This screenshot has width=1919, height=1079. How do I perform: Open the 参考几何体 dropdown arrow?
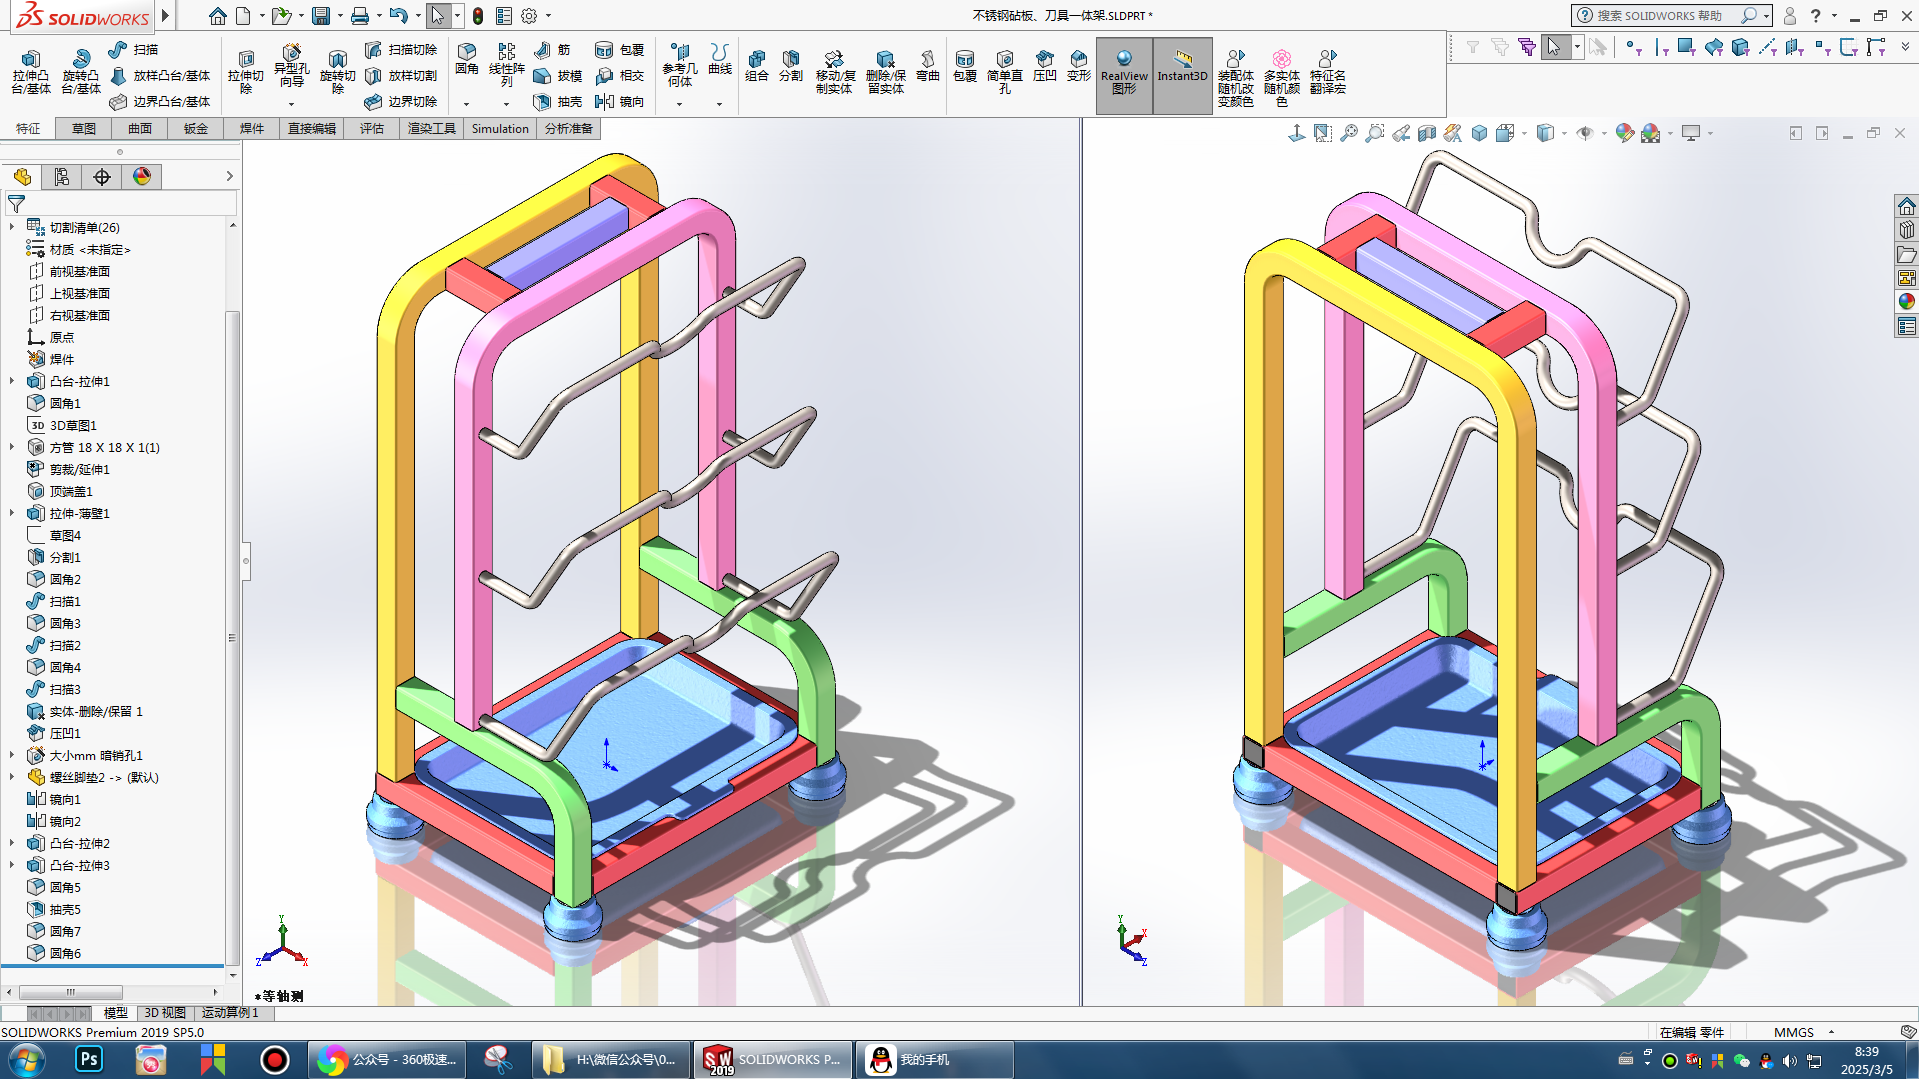click(x=679, y=104)
